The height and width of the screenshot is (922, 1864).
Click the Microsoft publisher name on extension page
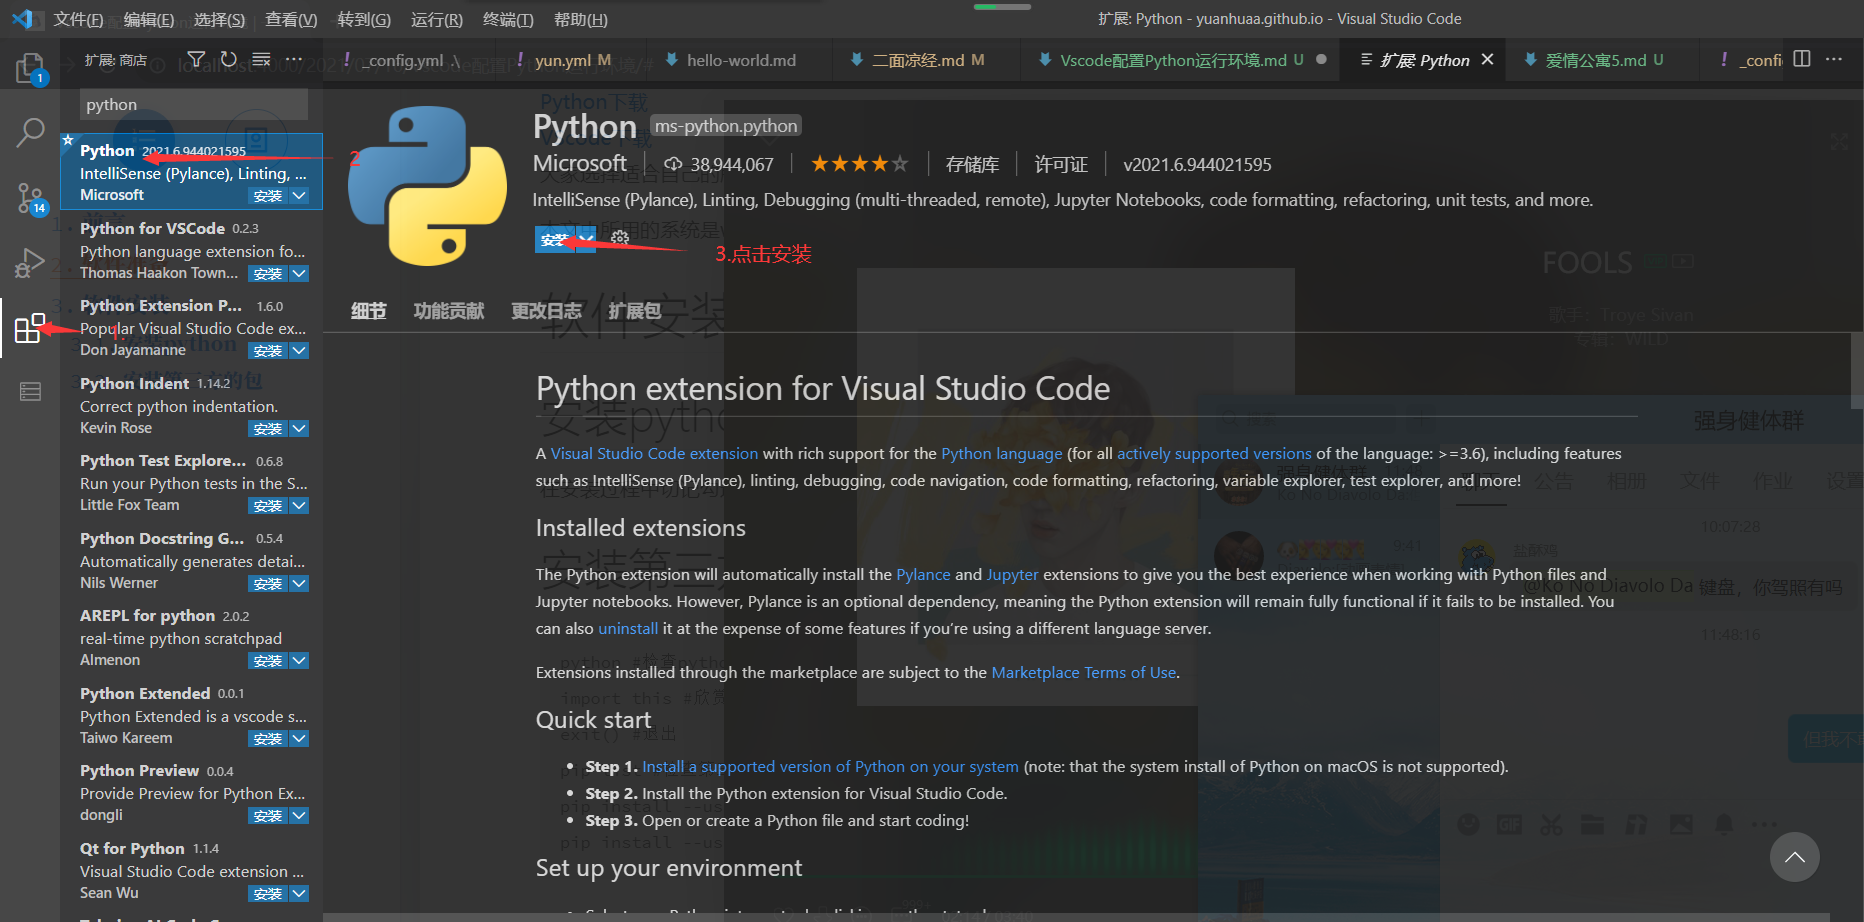coord(580,163)
